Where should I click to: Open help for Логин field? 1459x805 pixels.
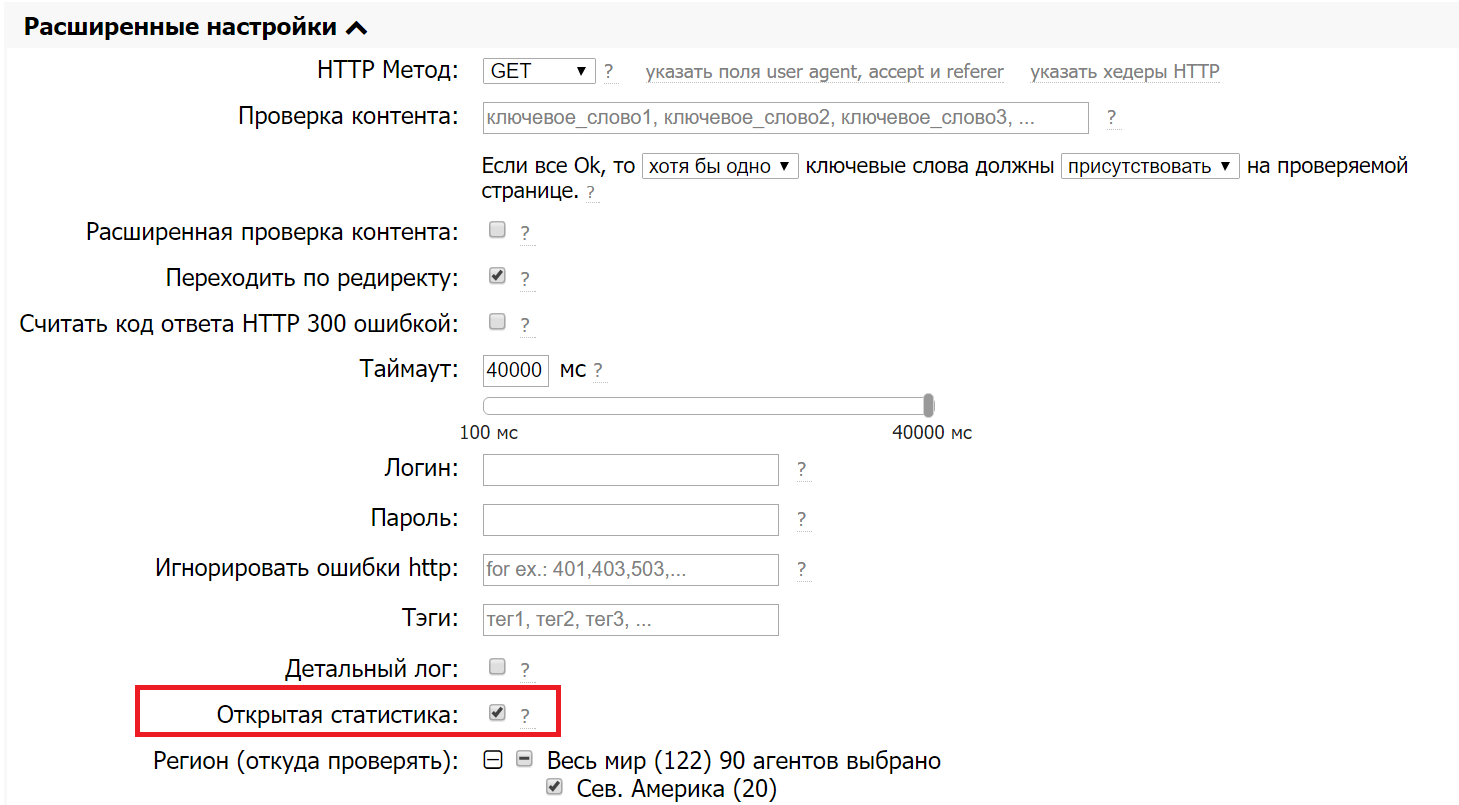pos(803,469)
